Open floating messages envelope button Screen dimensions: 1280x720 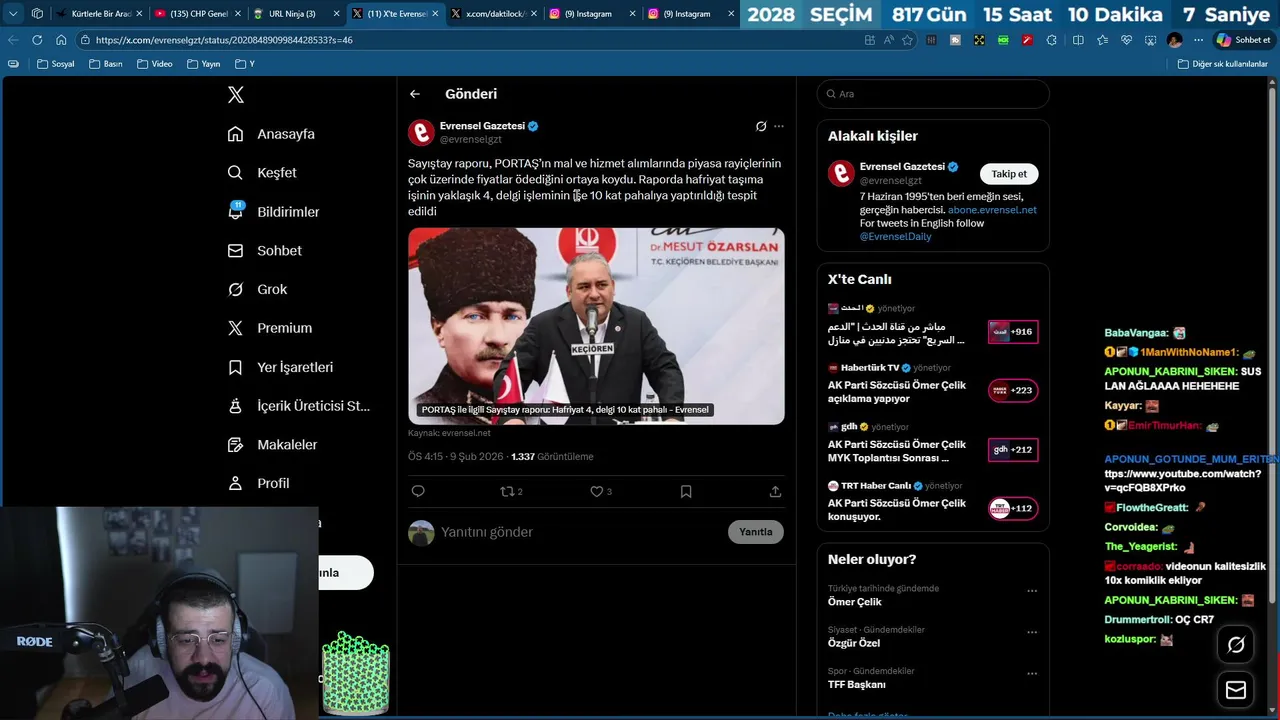pos(1236,690)
